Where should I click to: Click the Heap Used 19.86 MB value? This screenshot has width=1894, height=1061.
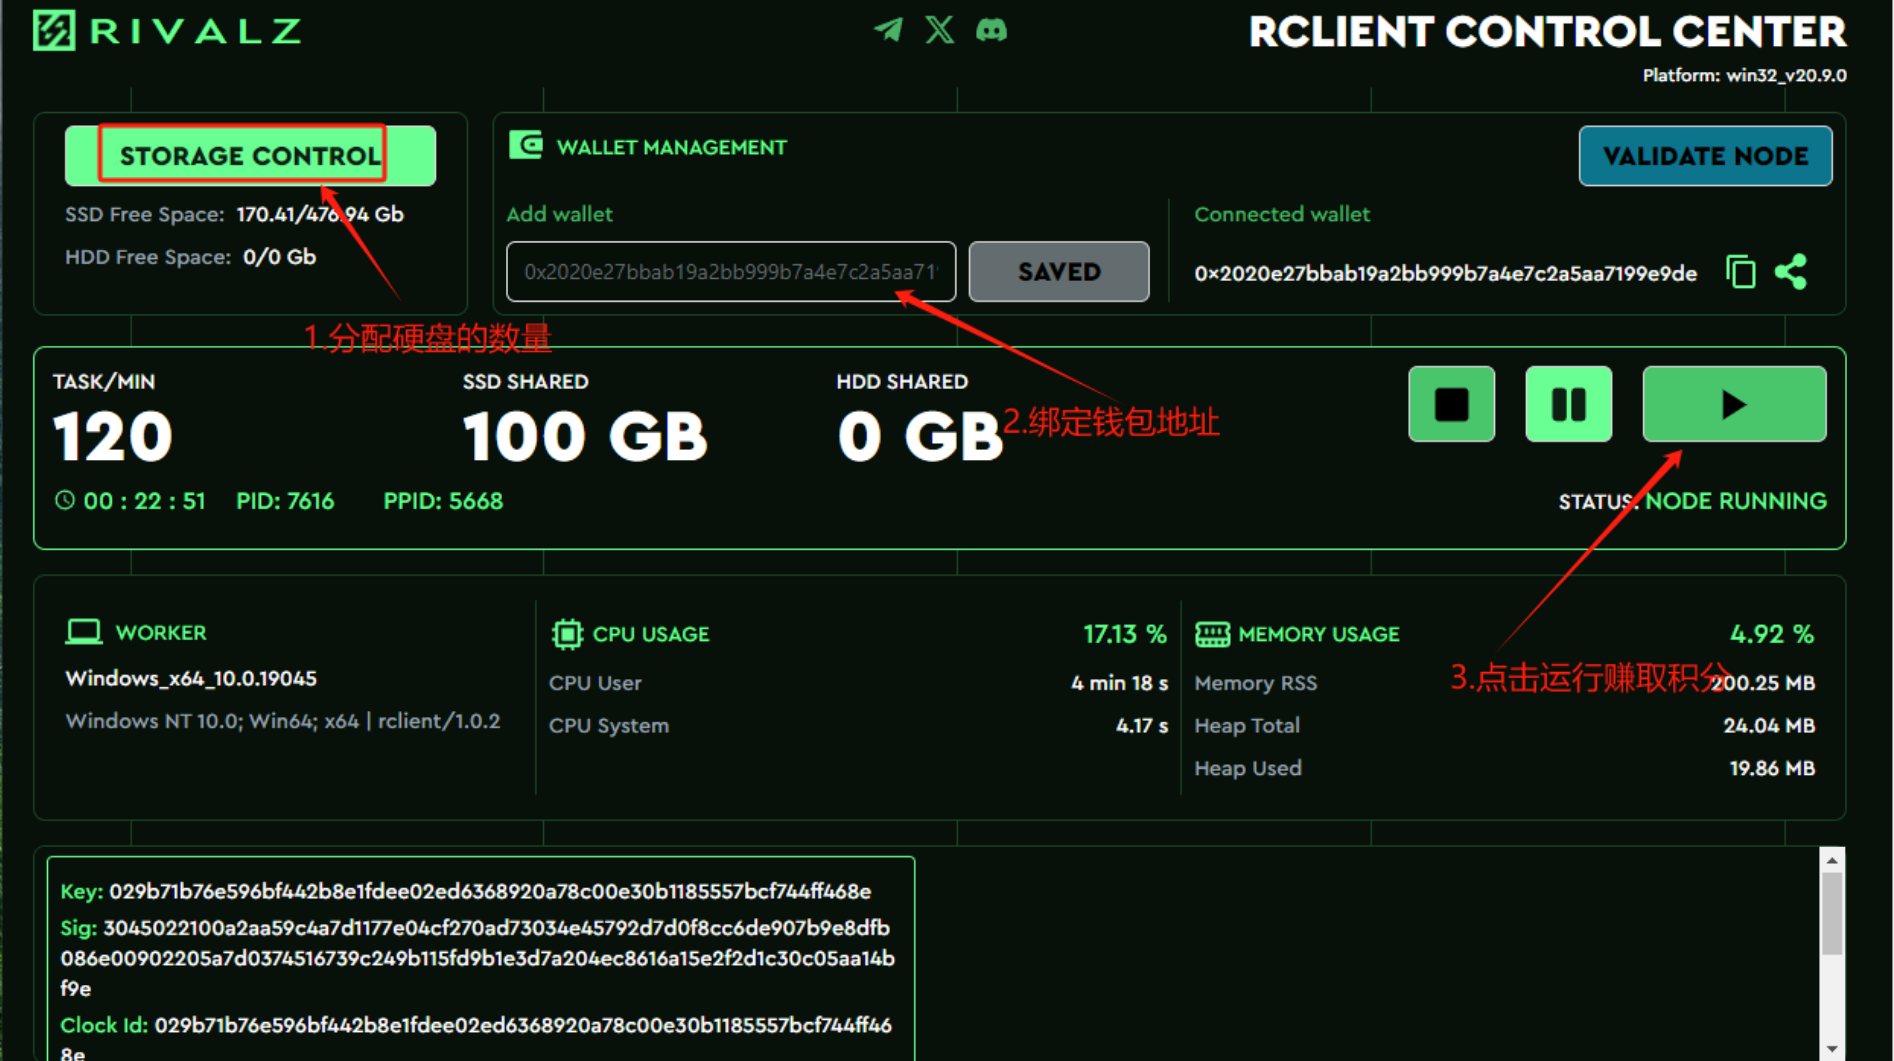click(x=1772, y=768)
